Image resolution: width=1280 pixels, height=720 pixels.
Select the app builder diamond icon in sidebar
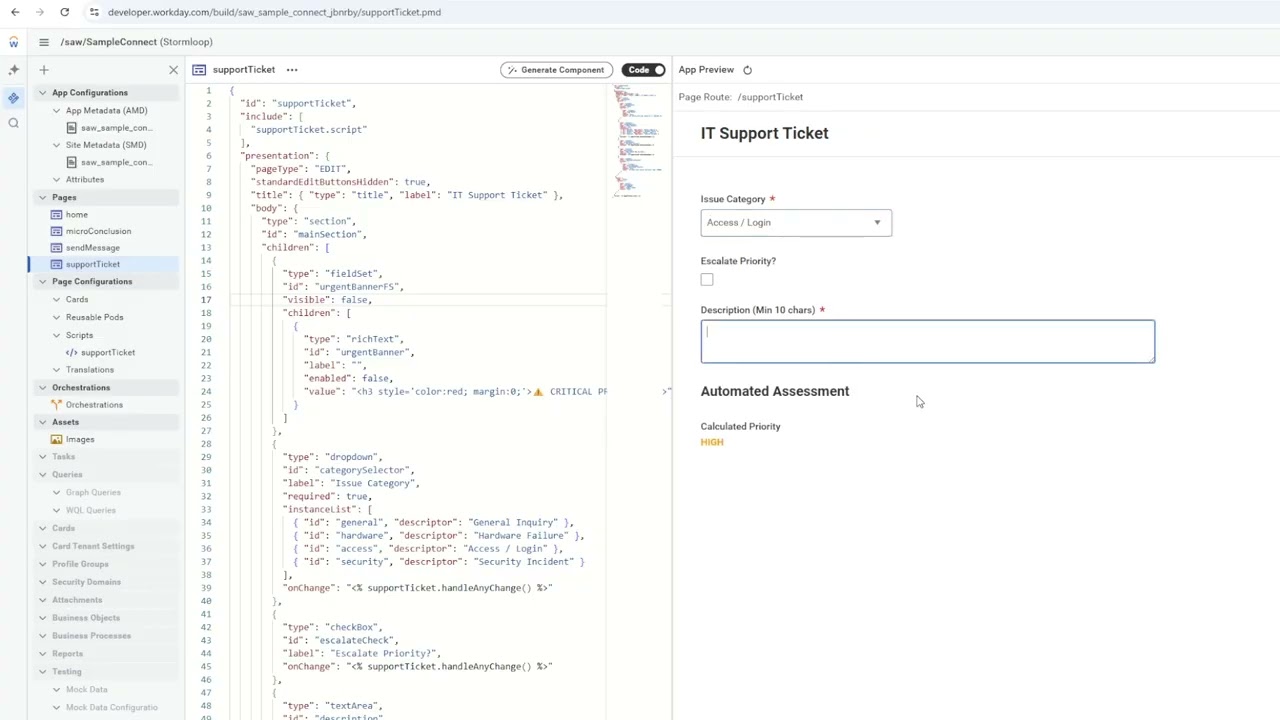(13, 98)
